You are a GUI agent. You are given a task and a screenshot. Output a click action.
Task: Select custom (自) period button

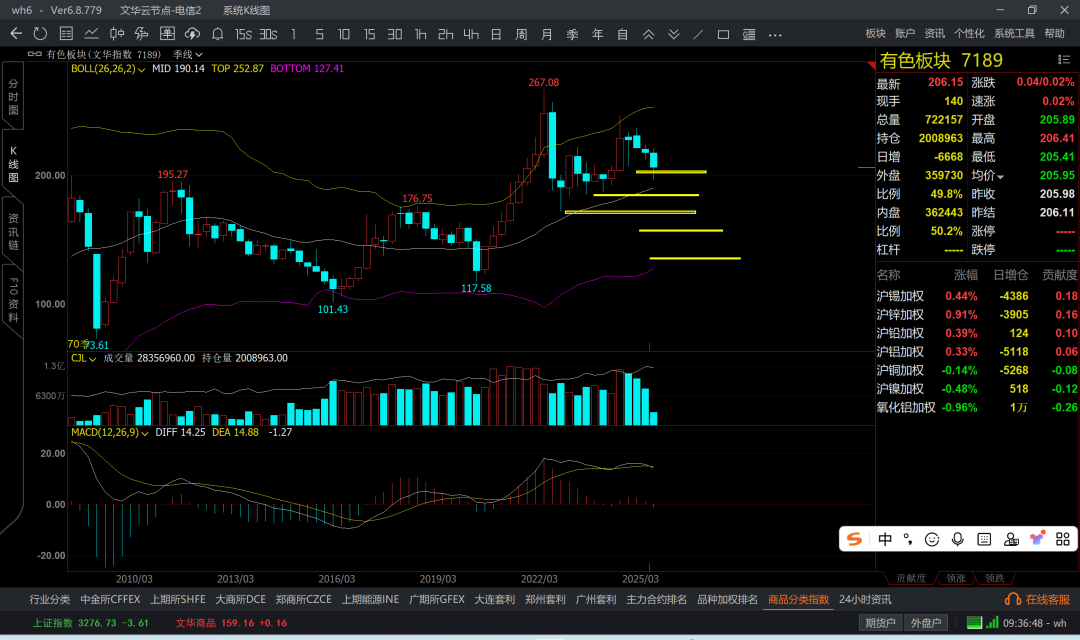(x=623, y=34)
